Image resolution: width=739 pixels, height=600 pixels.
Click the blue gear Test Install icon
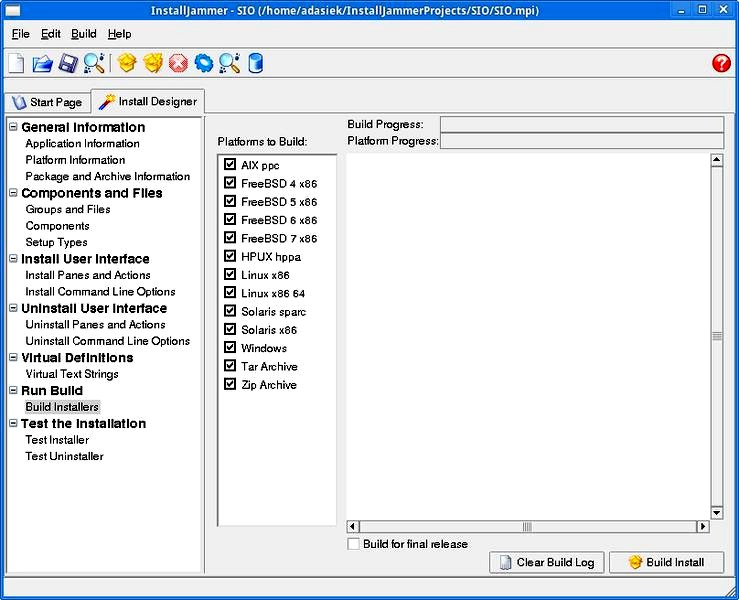tap(204, 63)
